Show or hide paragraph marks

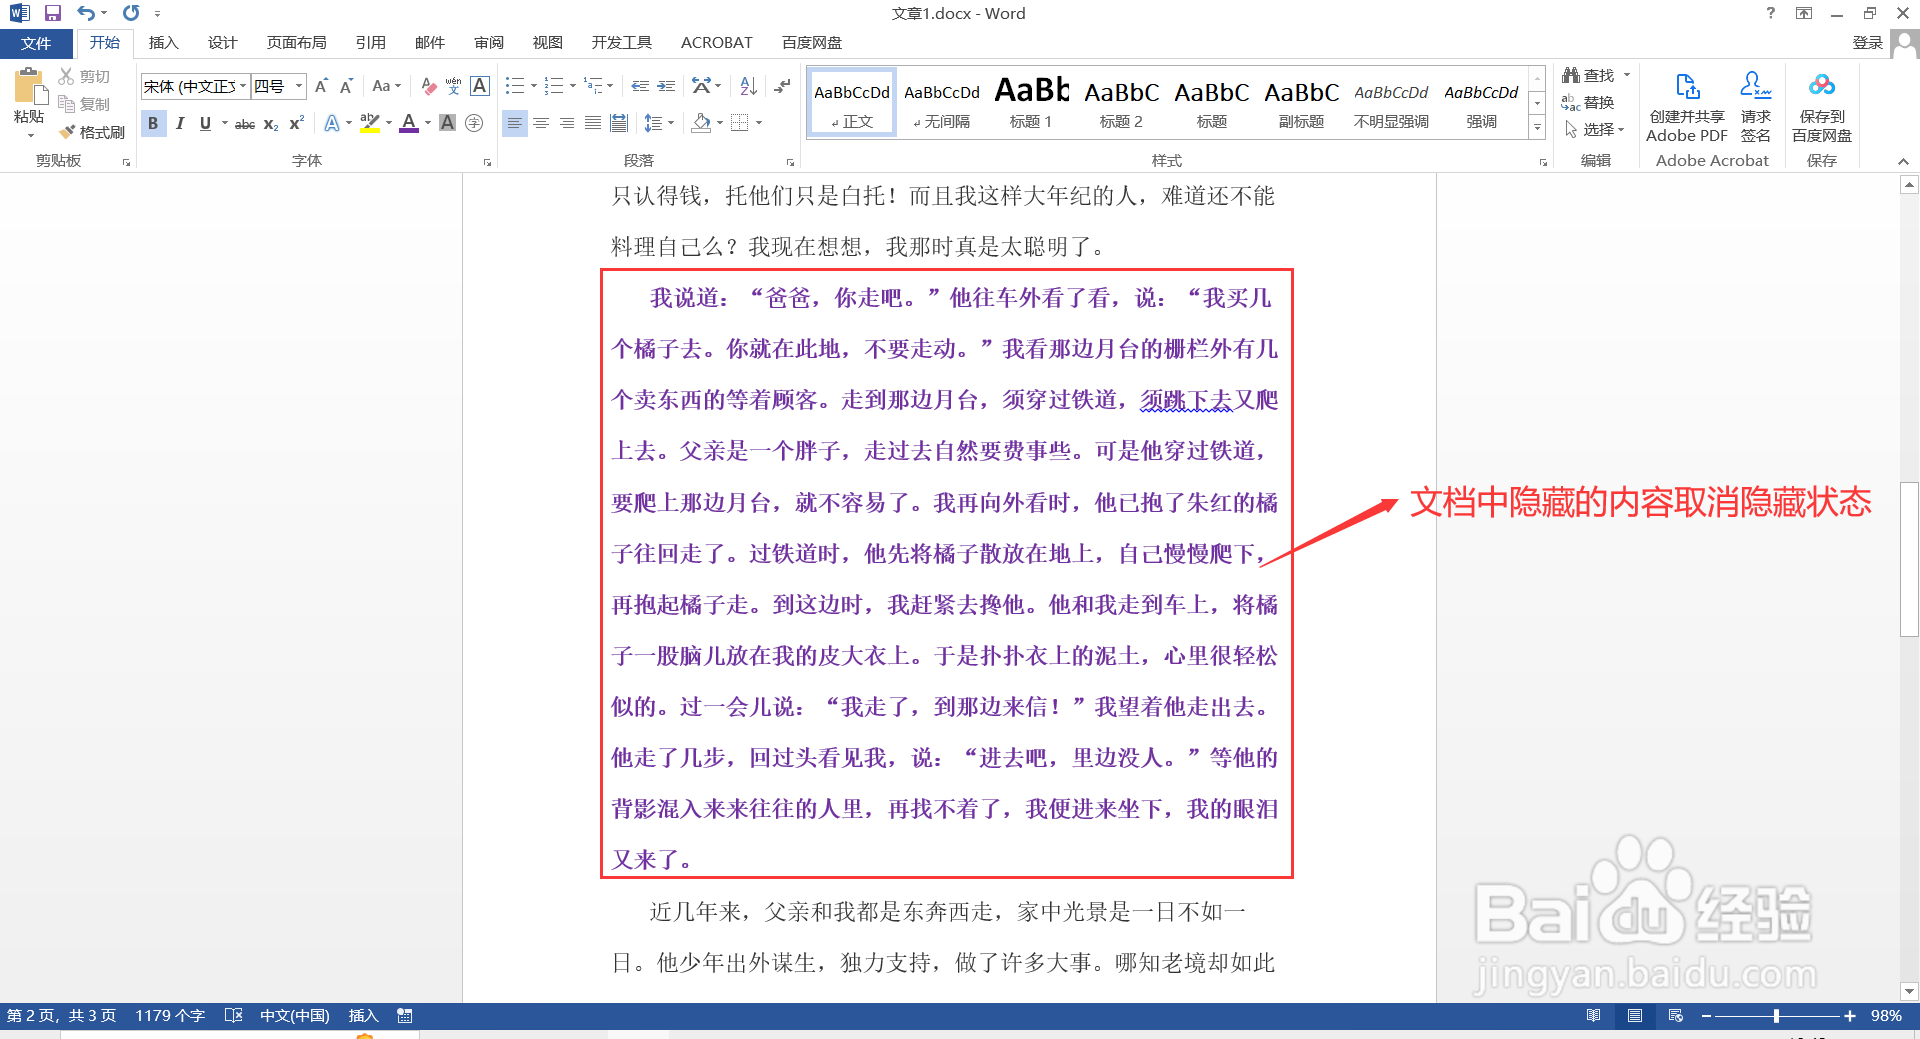782,86
